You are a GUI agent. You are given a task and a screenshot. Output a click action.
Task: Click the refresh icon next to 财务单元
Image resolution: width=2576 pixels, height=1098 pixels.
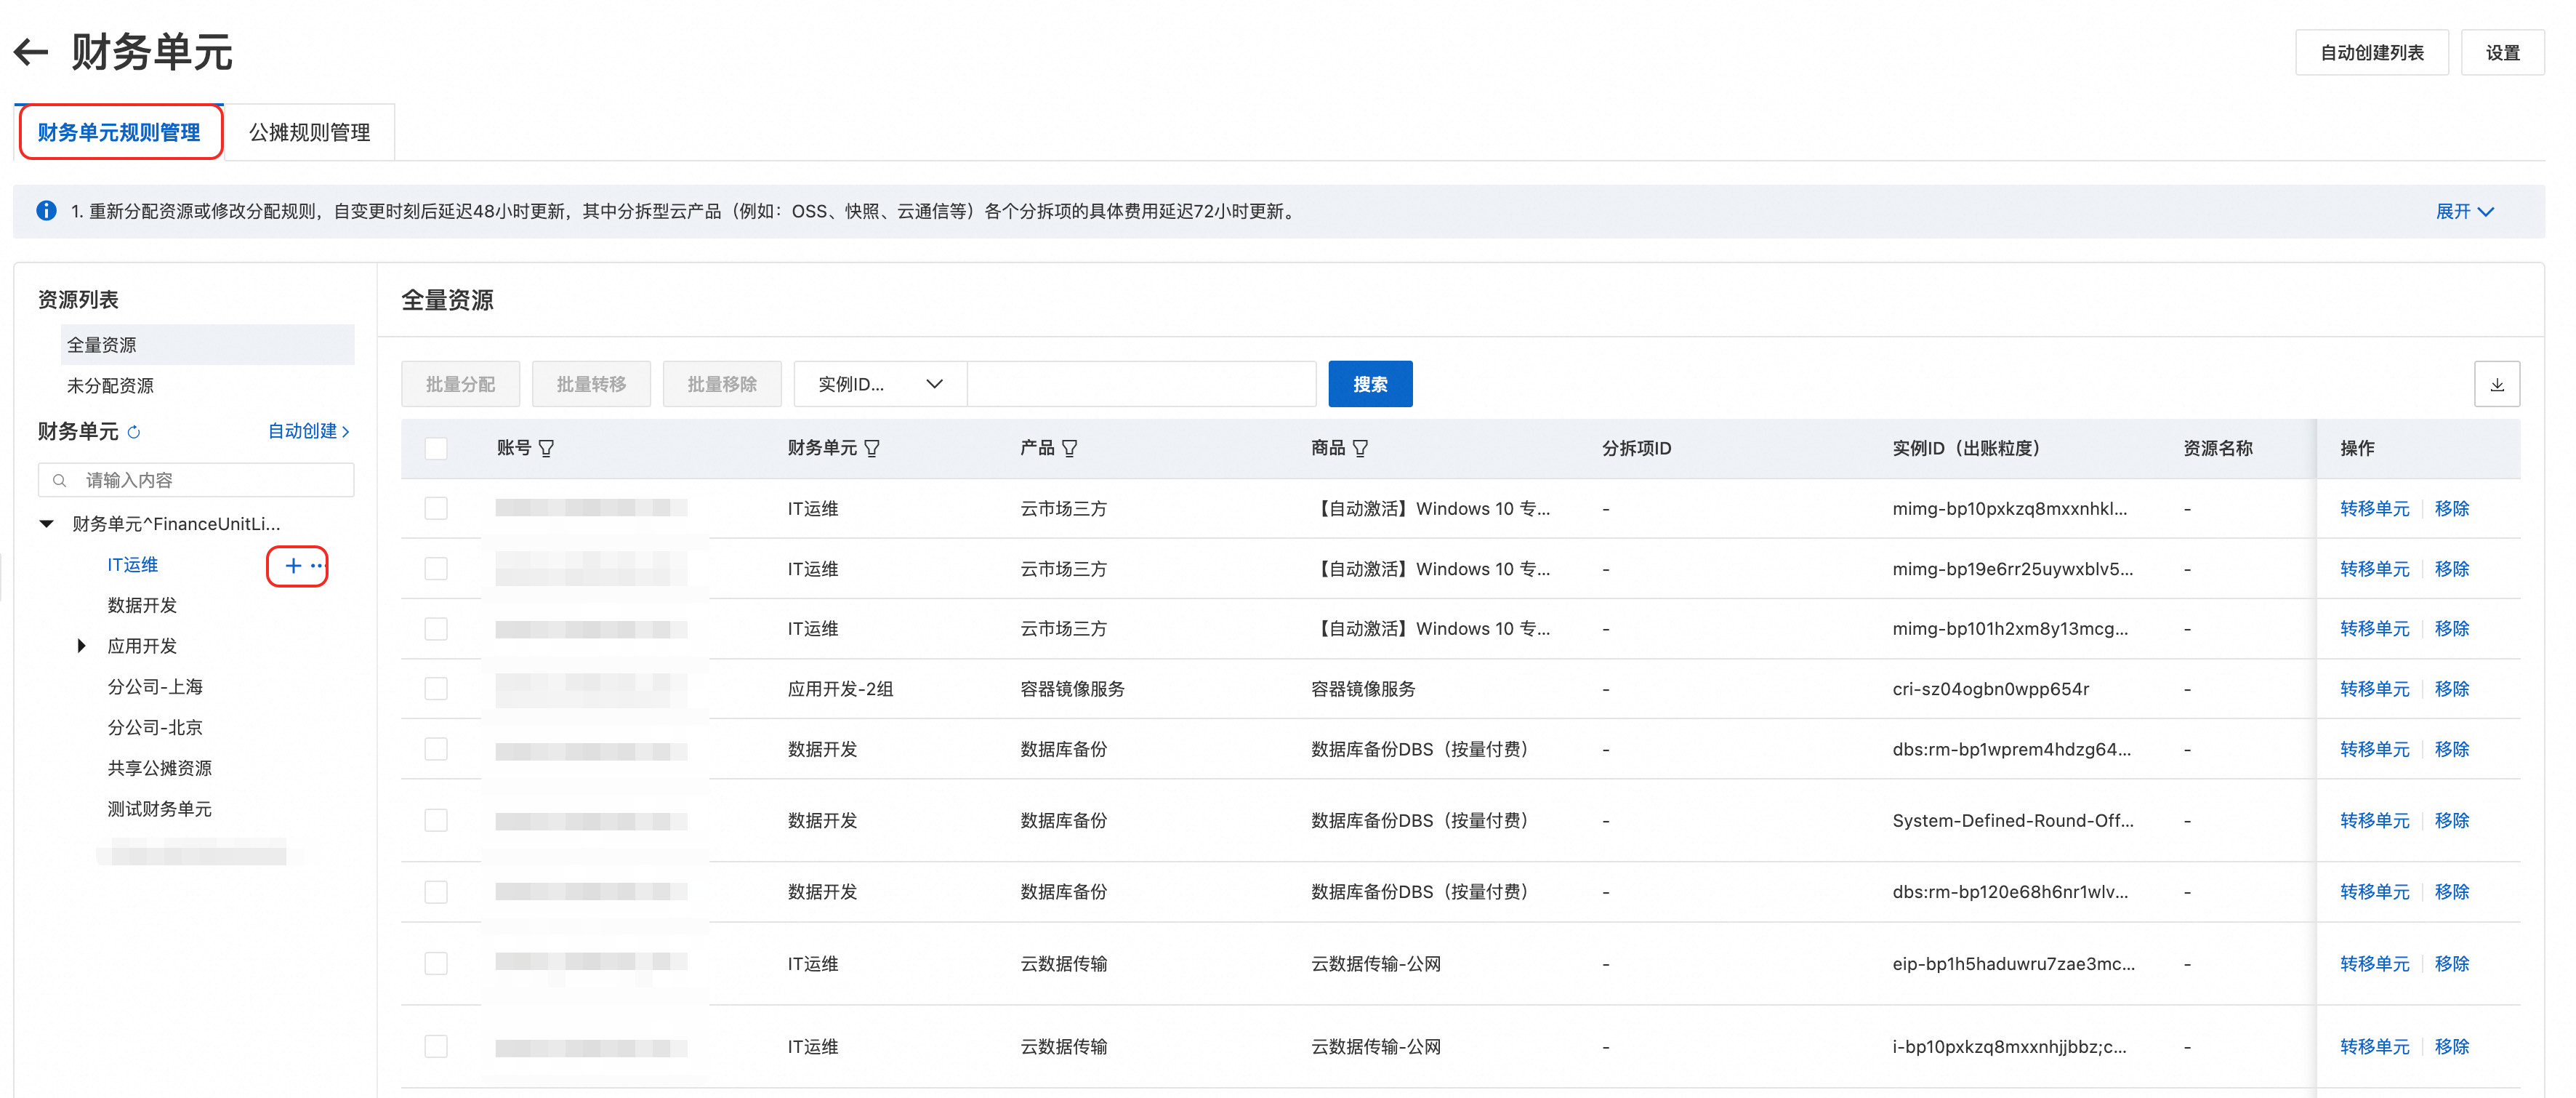(x=134, y=432)
